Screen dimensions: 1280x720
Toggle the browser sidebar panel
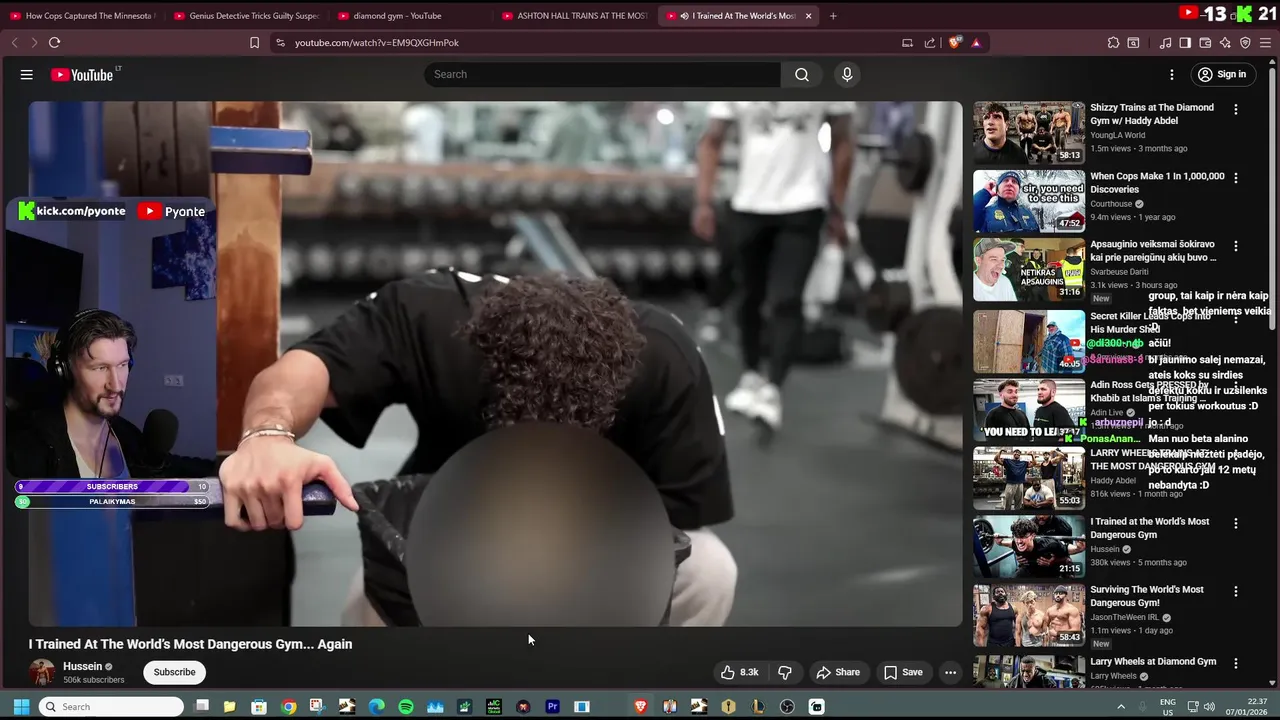click(x=1185, y=43)
